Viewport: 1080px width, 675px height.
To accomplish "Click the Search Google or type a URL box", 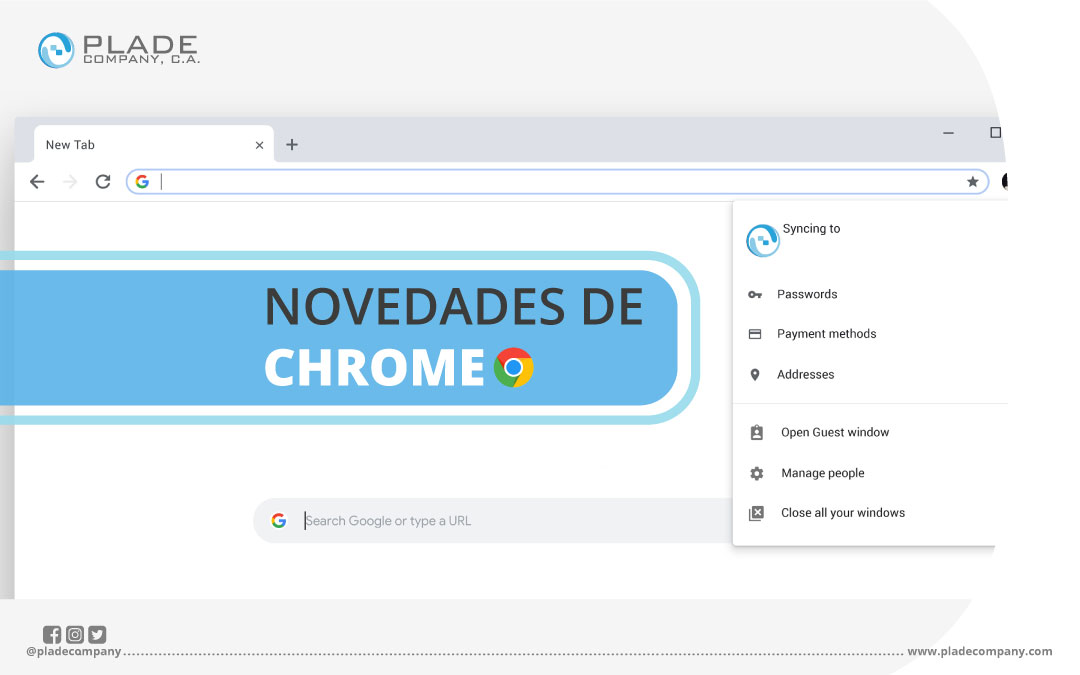I will click(493, 521).
